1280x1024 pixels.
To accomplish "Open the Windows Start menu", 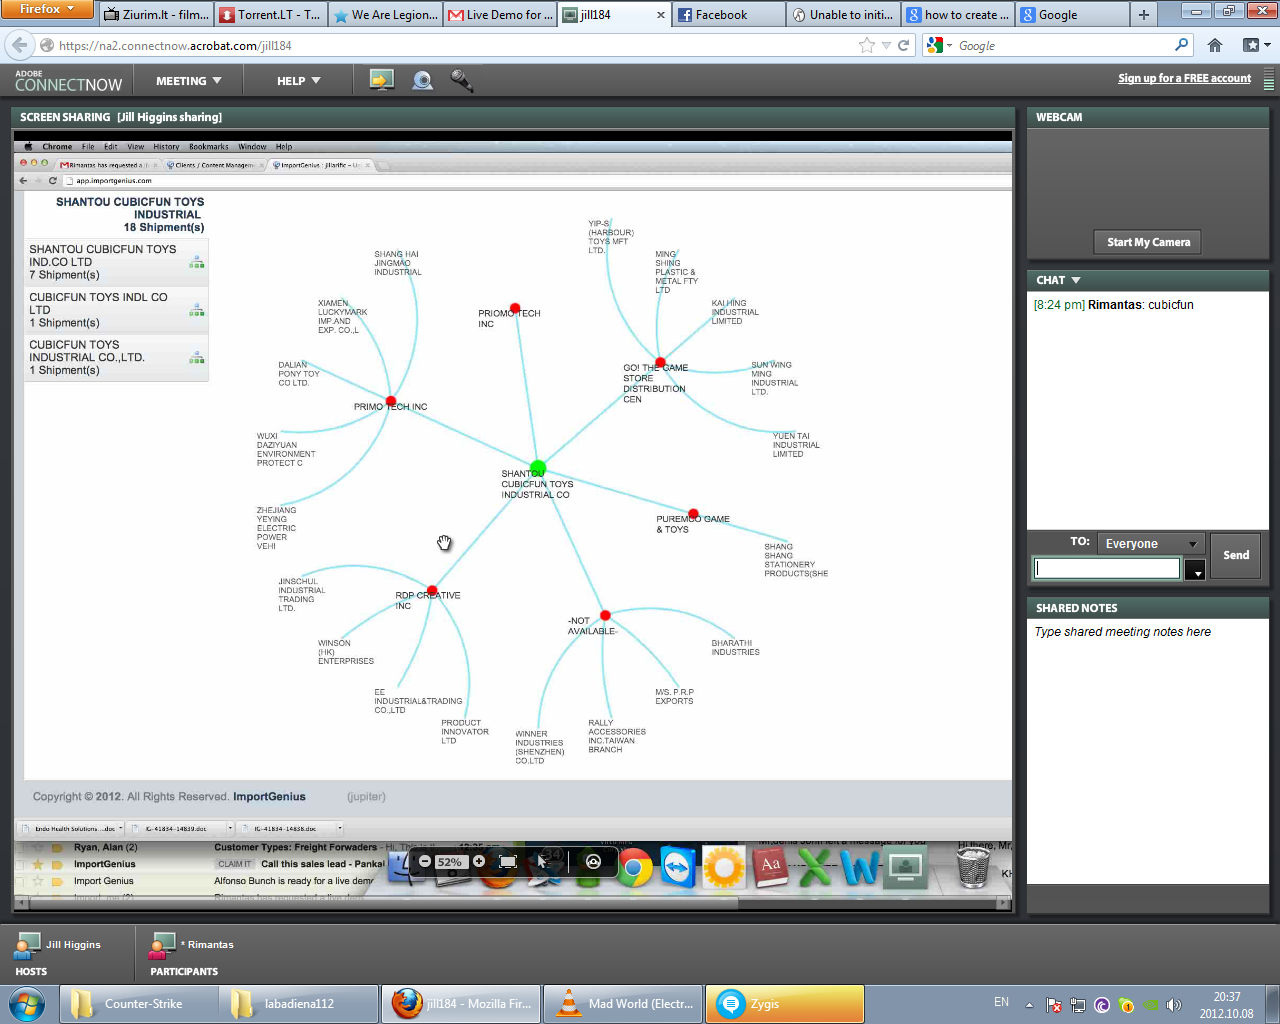I will 27,1003.
